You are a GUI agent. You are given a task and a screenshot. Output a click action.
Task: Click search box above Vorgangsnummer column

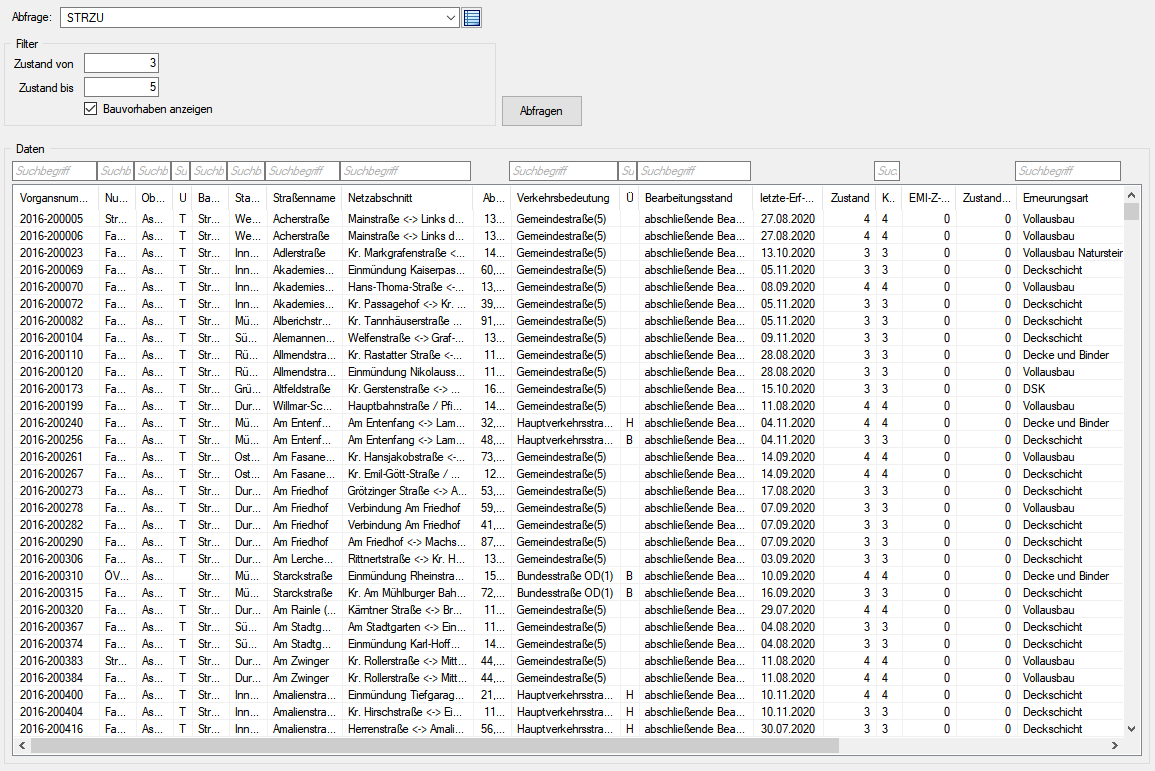click(x=54, y=171)
